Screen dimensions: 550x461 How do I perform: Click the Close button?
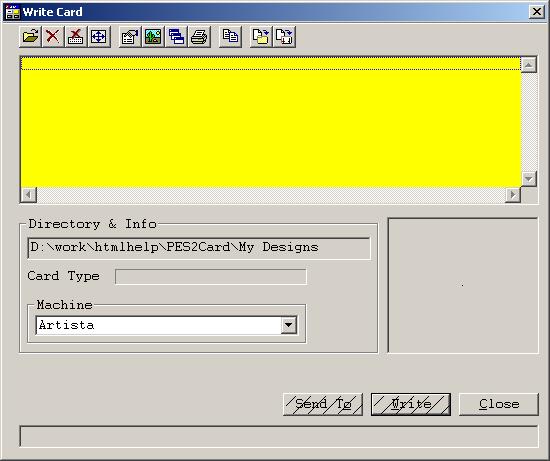(499, 404)
